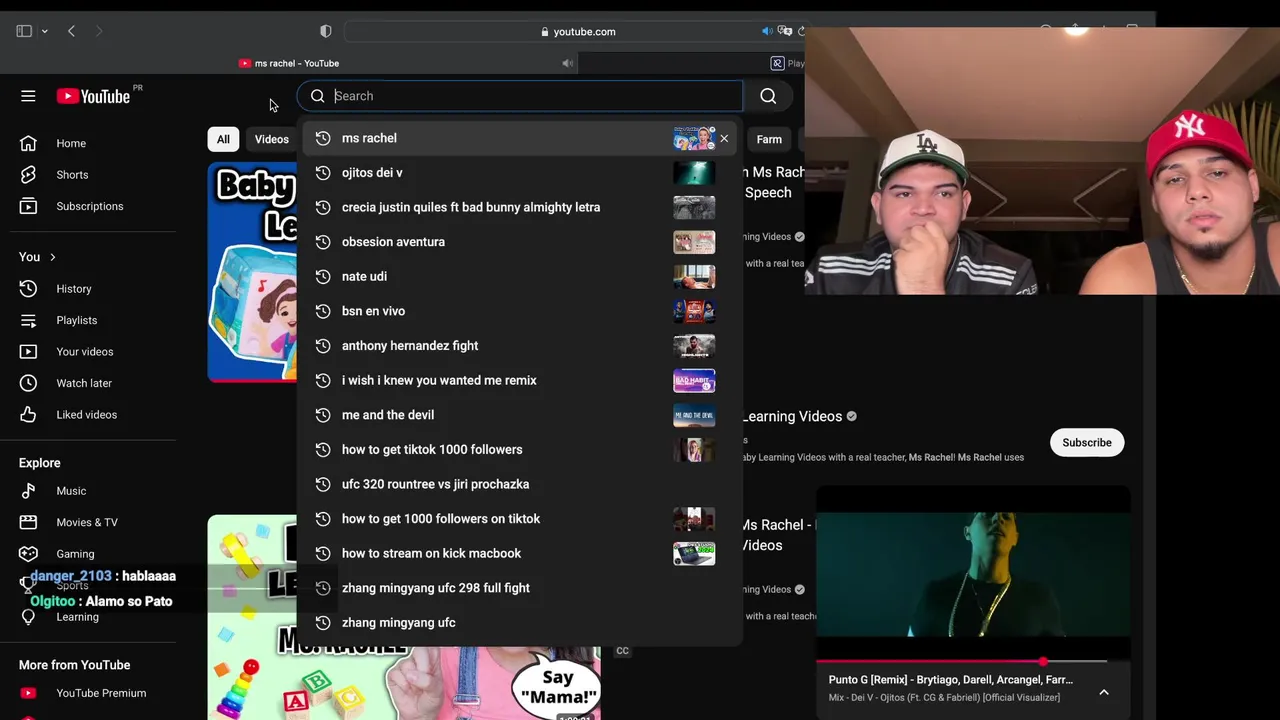Open the Safari sidebar toggle icon
Image resolution: width=1280 pixels, height=720 pixels.
24,31
